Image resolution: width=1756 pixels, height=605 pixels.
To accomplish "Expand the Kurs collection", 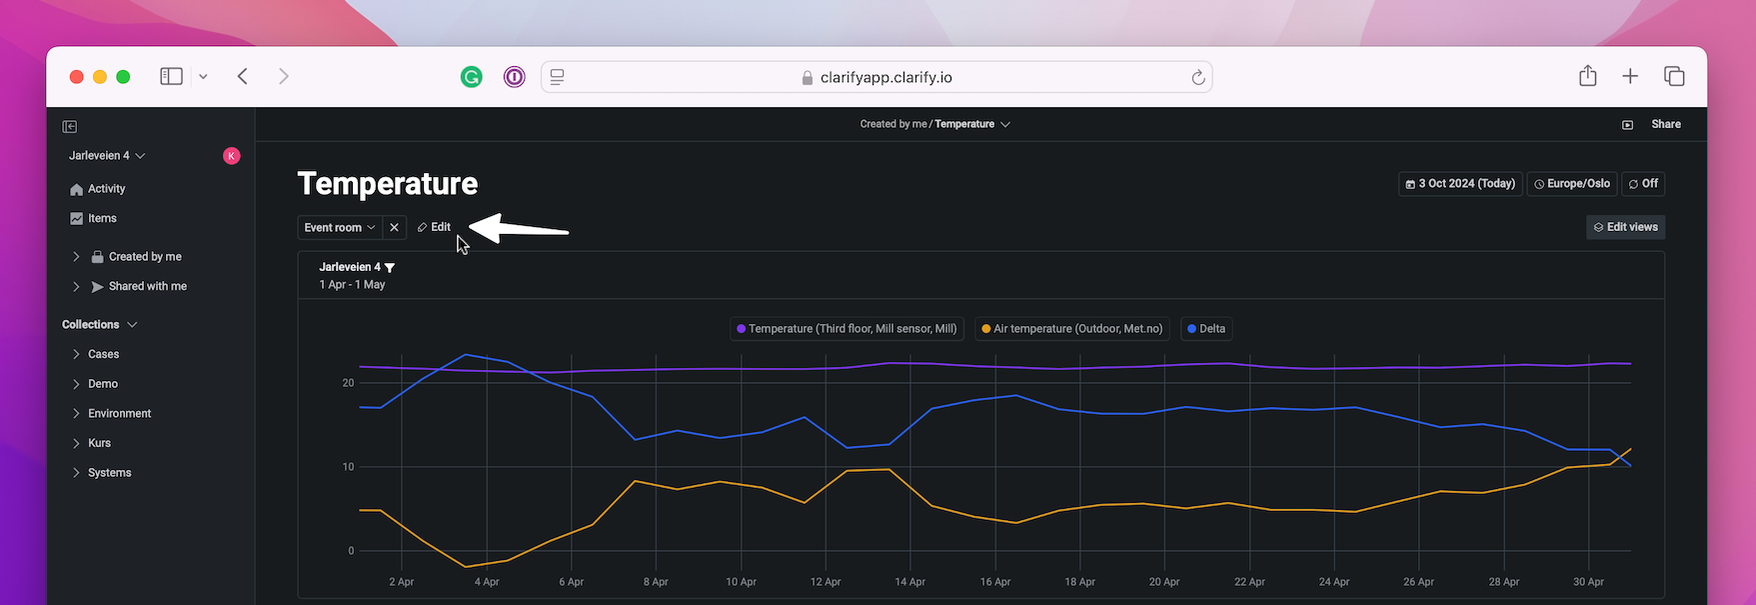I will click(76, 443).
